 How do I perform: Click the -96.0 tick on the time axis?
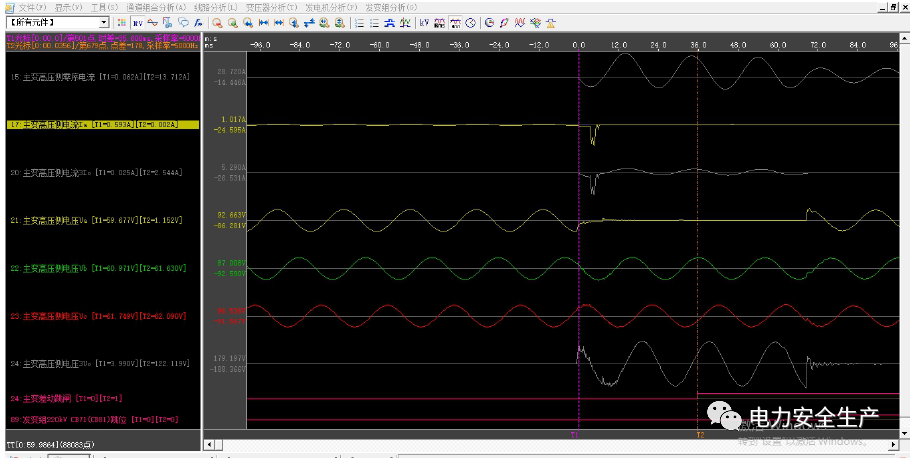point(259,44)
